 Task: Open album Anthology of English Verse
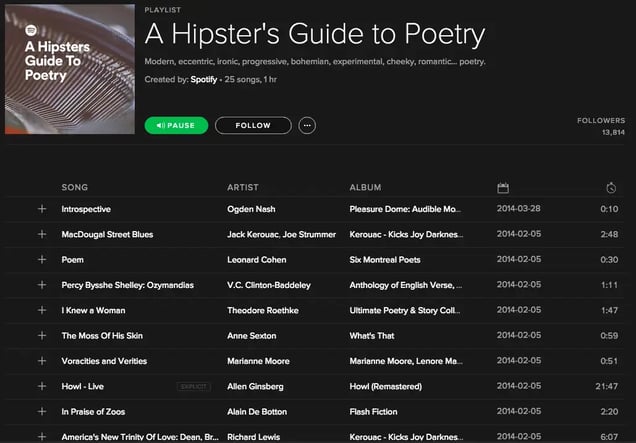pyautogui.click(x=406, y=285)
